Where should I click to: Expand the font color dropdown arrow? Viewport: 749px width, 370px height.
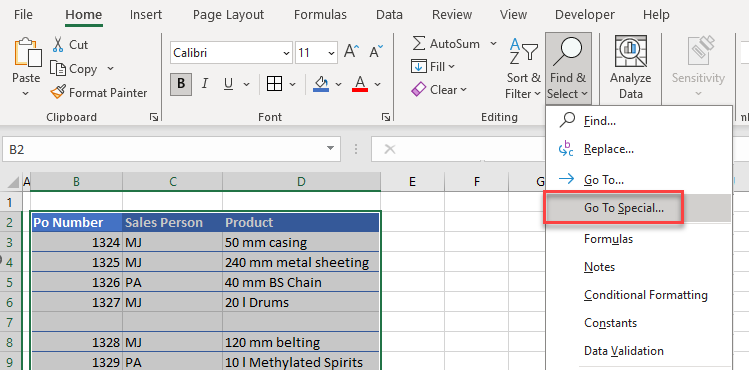pyautogui.click(x=377, y=85)
